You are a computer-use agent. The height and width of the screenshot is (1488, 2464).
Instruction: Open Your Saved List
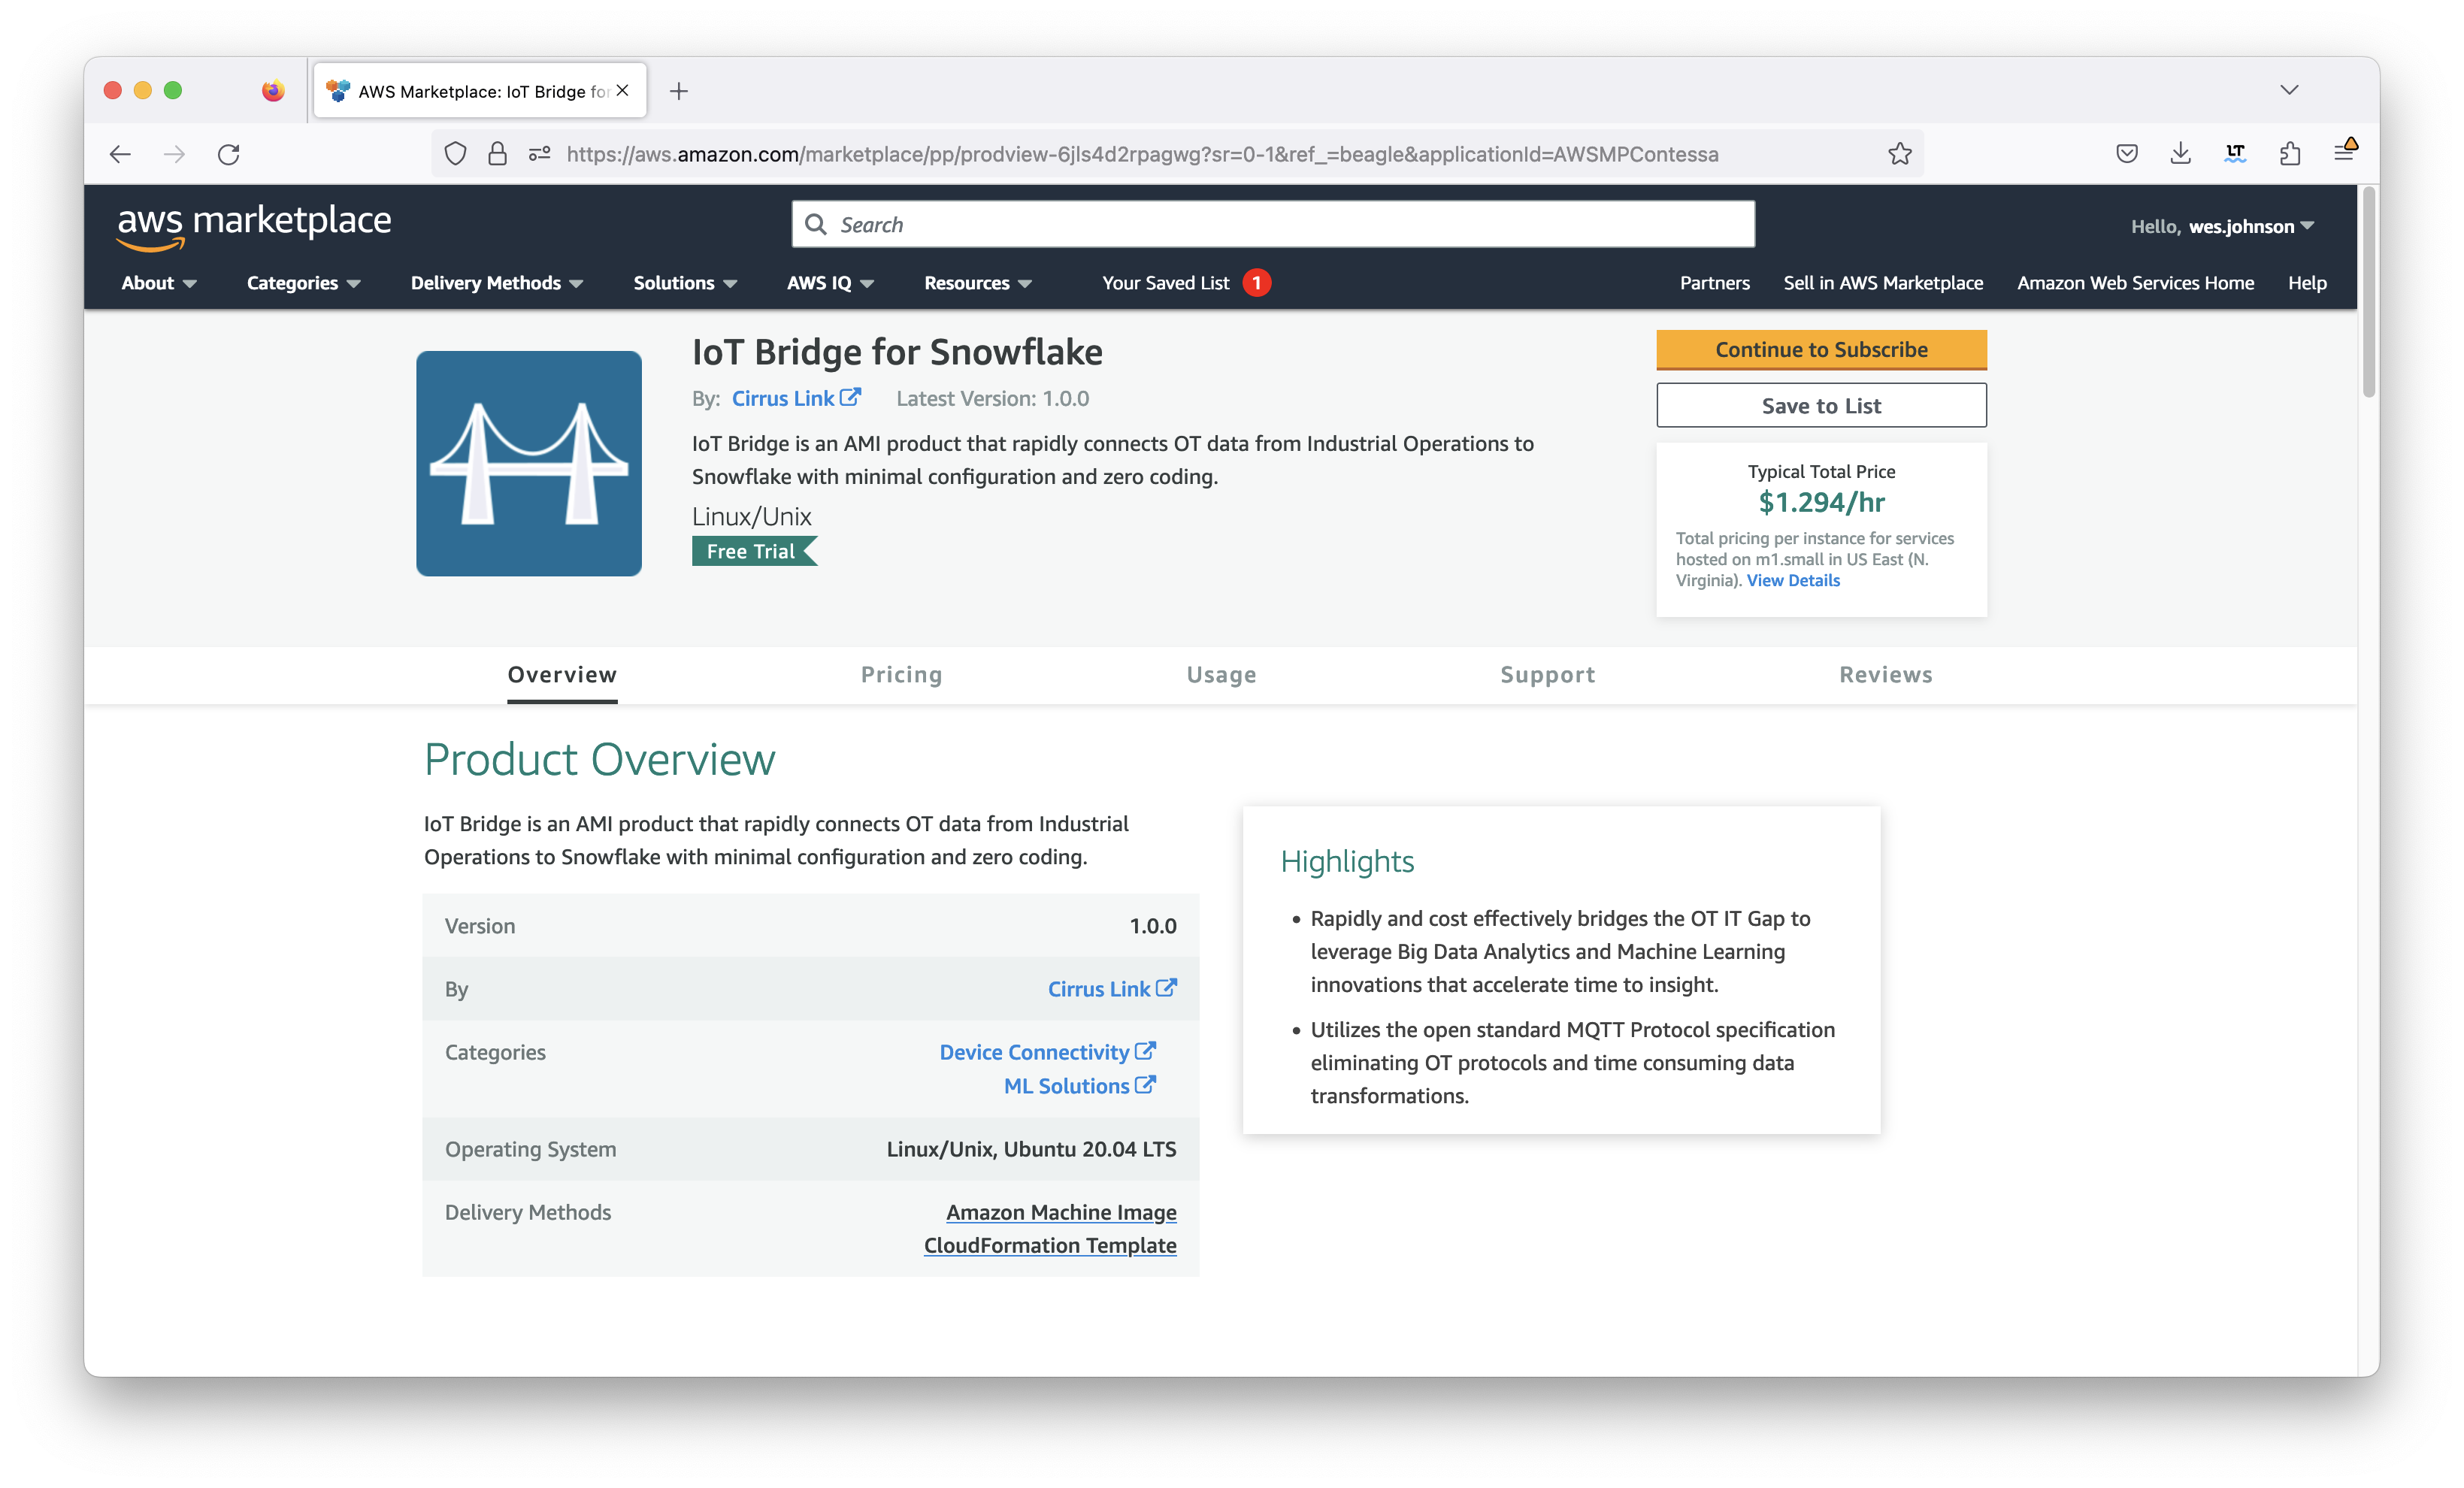tap(1165, 283)
